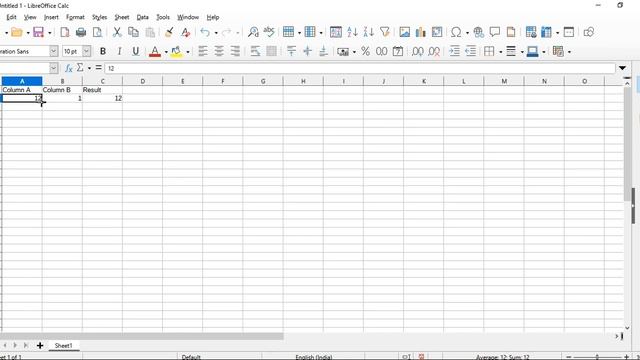The image size is (640, 360).
Task: Open the Sum function dropdown arrow
Action: [x=89, y=68]
